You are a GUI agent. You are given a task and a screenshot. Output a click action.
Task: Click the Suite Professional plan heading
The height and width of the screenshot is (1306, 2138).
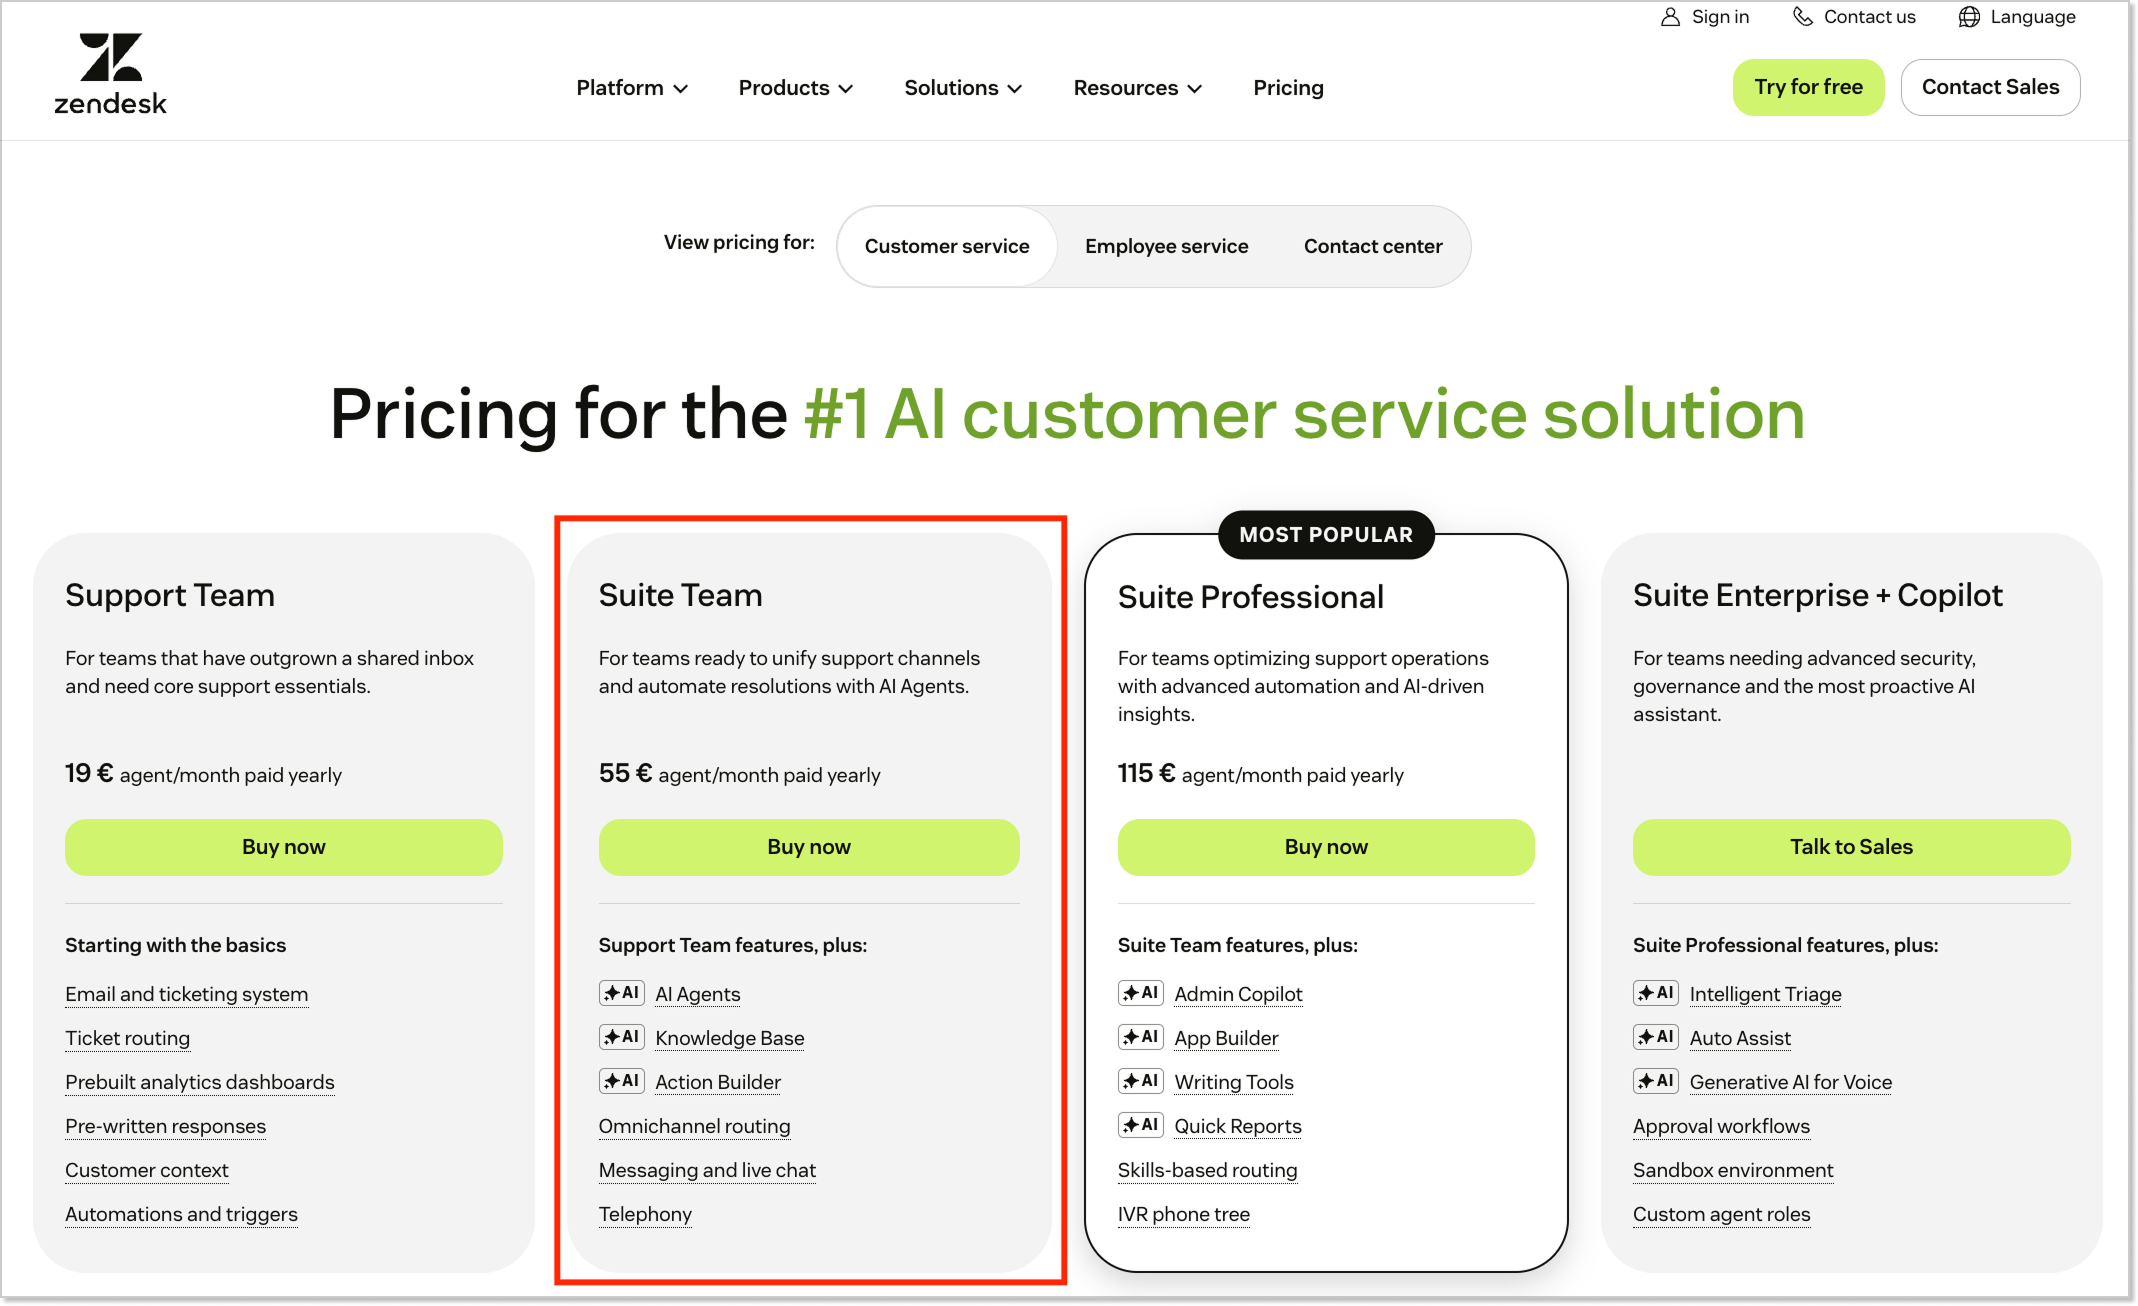point(1250,597)
